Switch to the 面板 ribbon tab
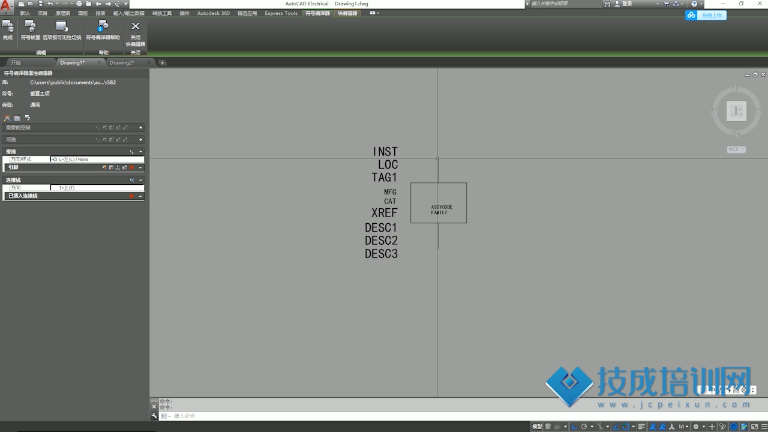This screenshot has height=432, width=768. [83, 13]
